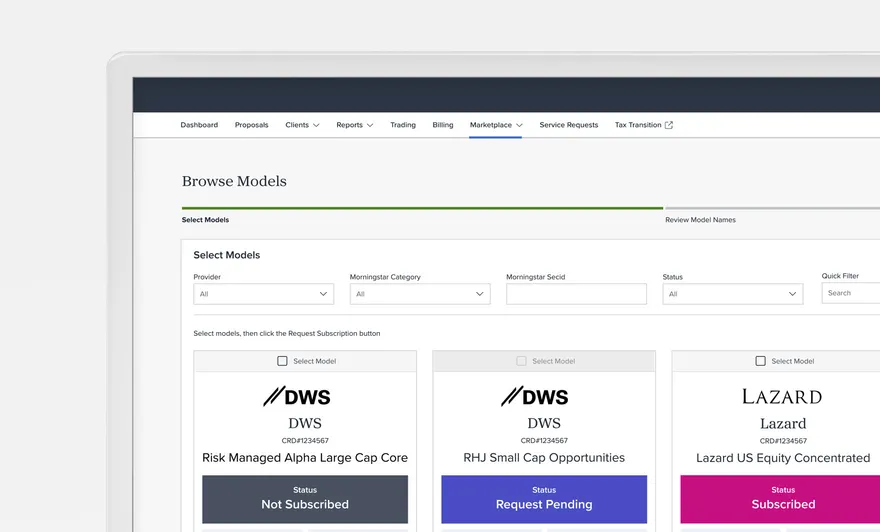Open the Dashboard nav item
The image size is (880, 532).
tap(199, 125)
